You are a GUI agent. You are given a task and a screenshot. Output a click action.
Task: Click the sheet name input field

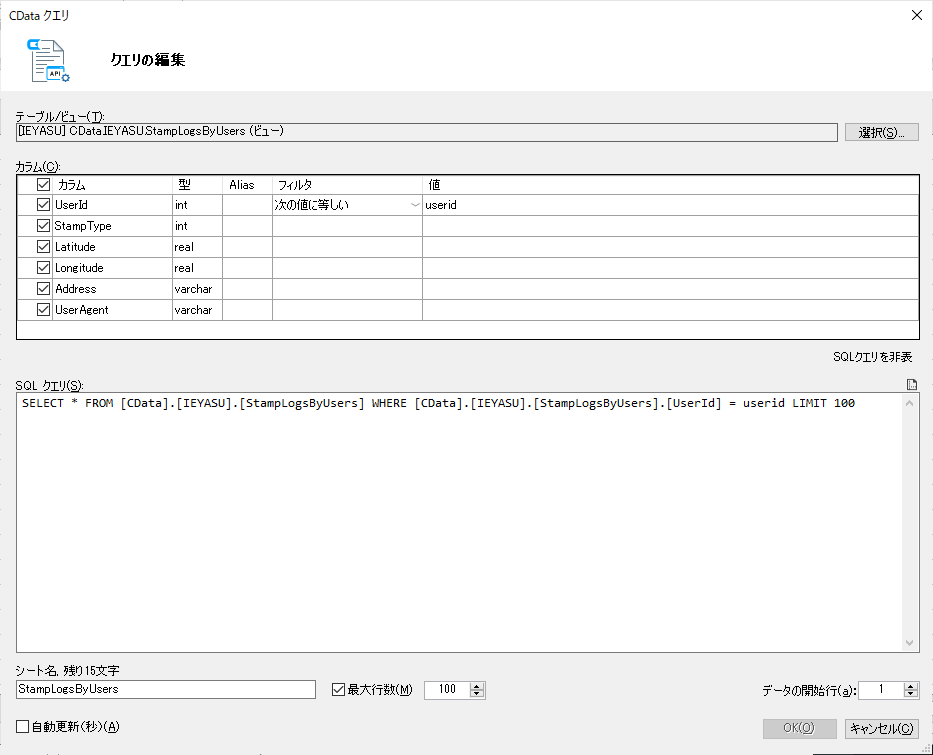point(165,689)
